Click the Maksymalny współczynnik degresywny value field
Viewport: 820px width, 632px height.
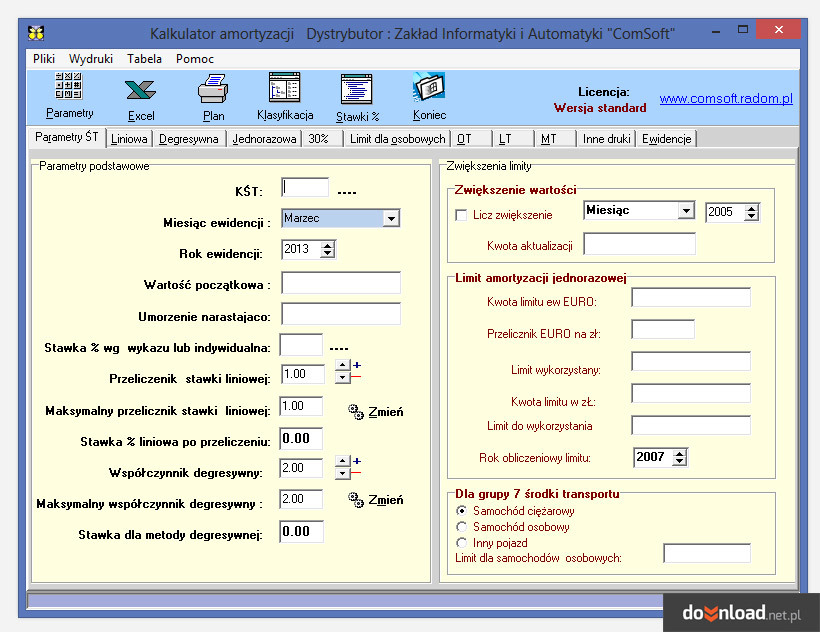pyautogui.click(x=301, y=499)
